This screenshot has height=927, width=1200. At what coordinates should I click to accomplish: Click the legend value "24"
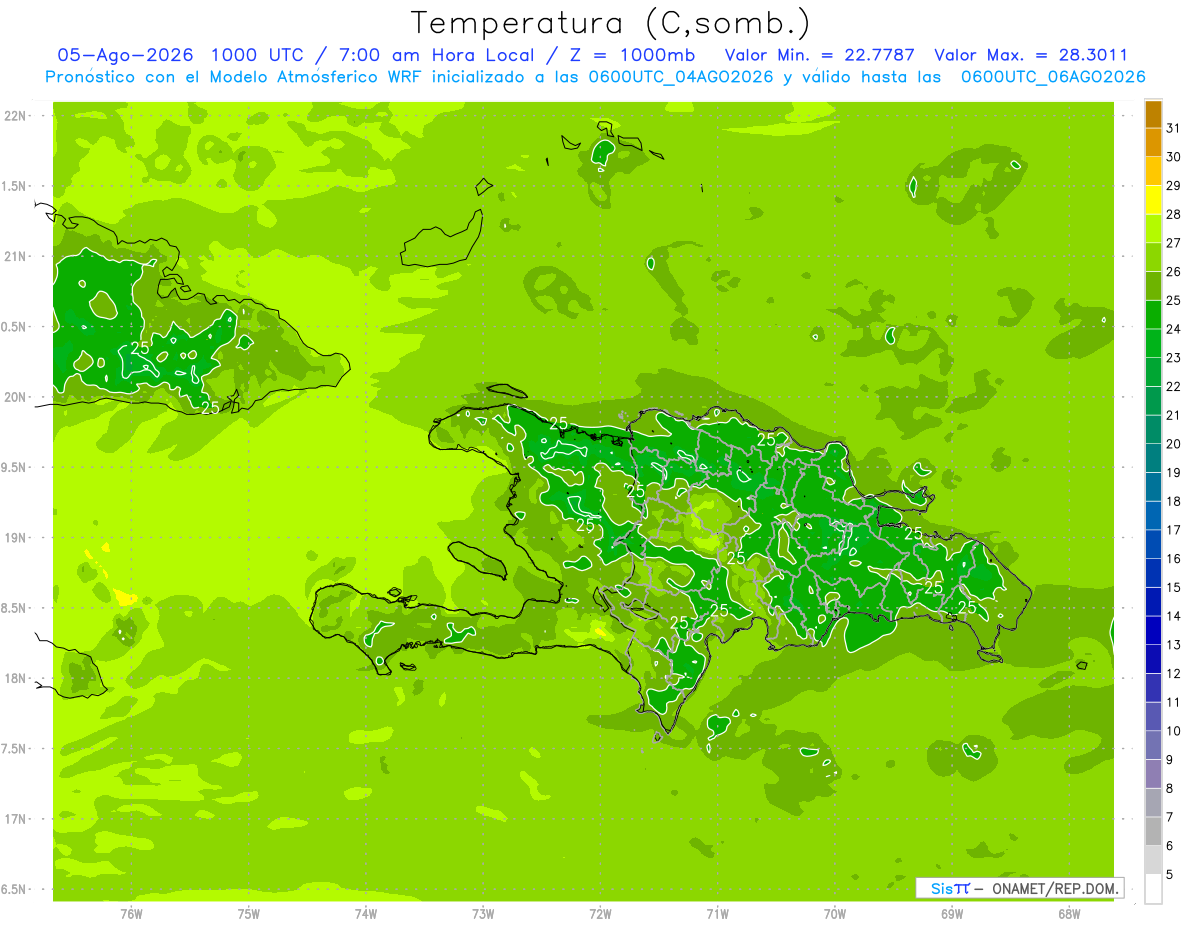1173,329
